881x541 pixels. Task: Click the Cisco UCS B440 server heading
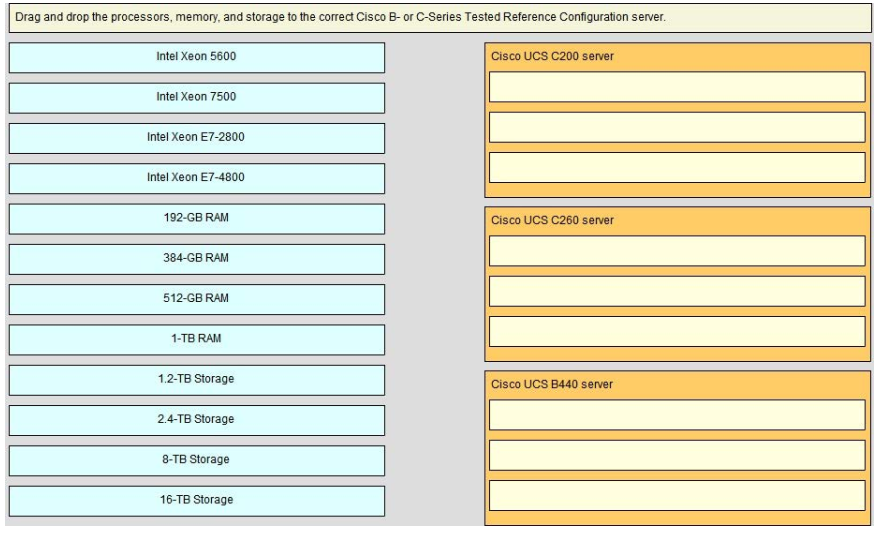click(552, 384)
